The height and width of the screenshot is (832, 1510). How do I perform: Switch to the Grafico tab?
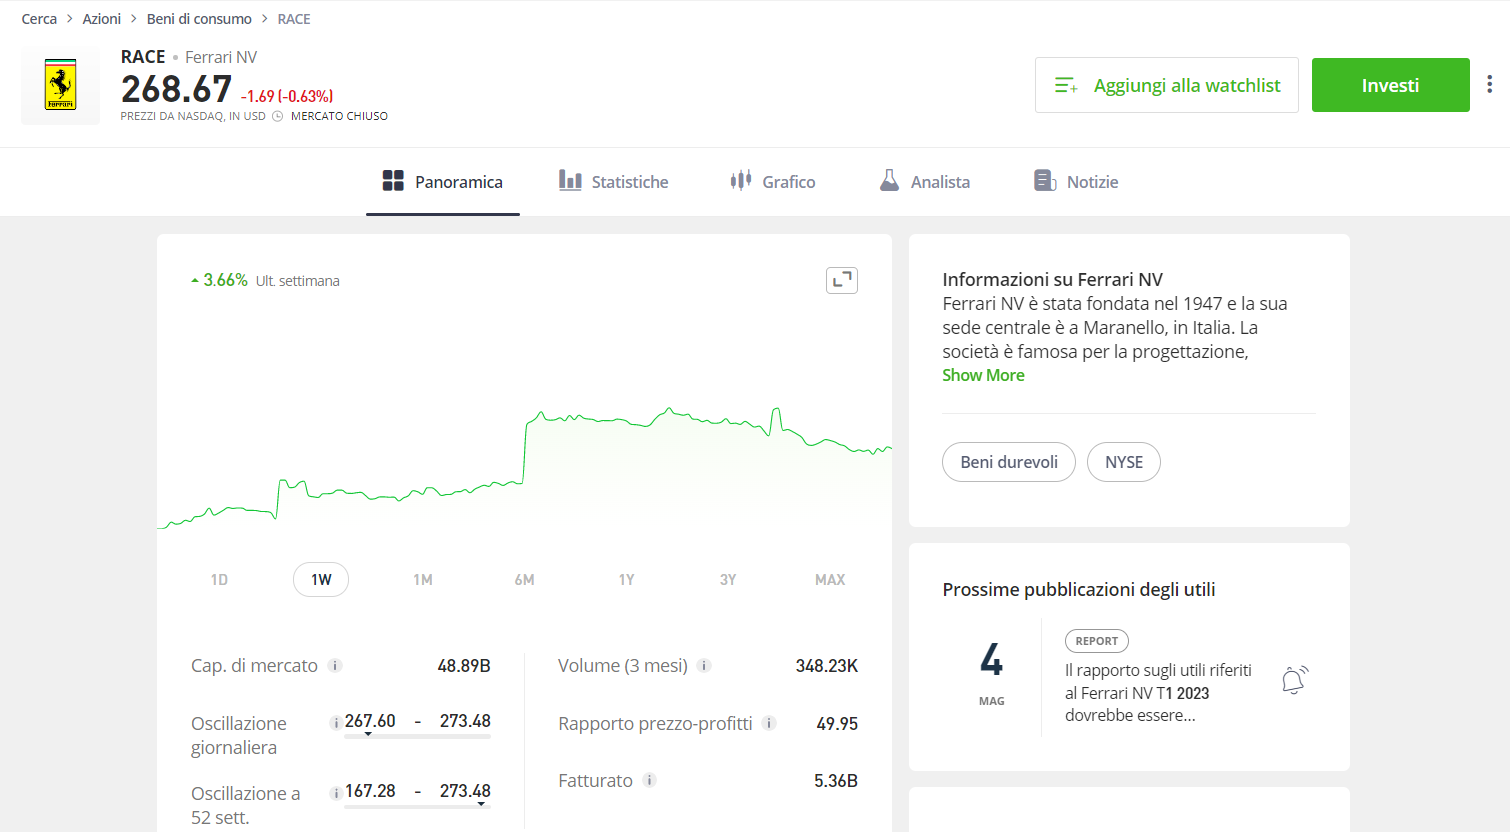773,182
